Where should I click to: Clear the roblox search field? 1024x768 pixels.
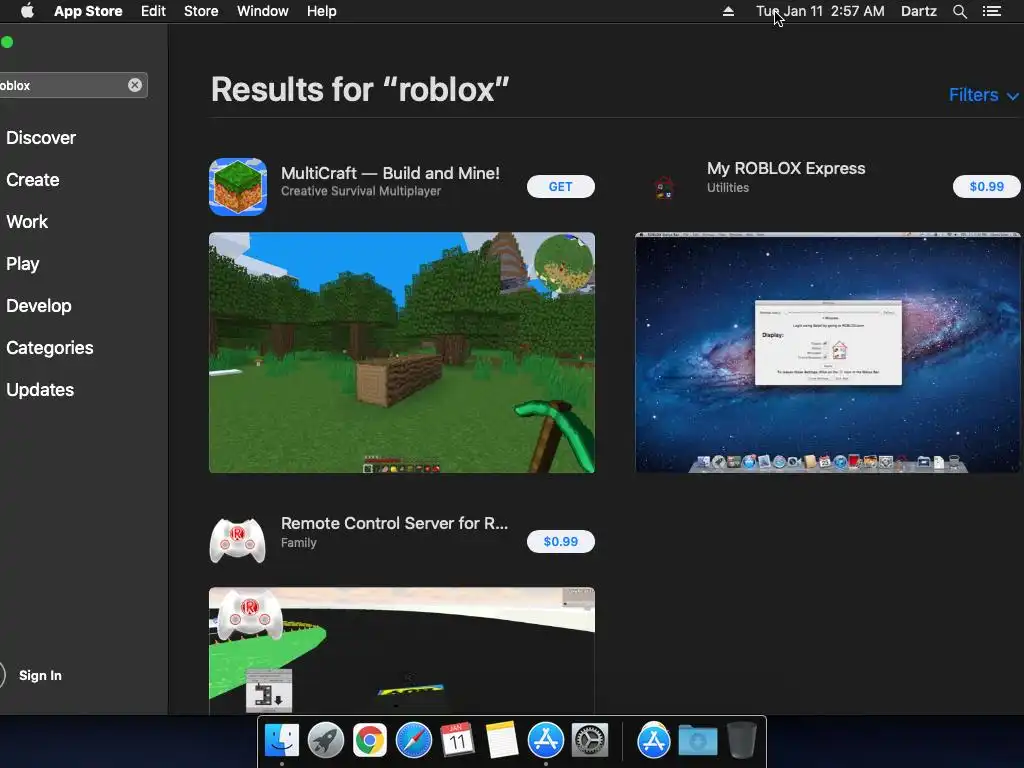[135, 85]
